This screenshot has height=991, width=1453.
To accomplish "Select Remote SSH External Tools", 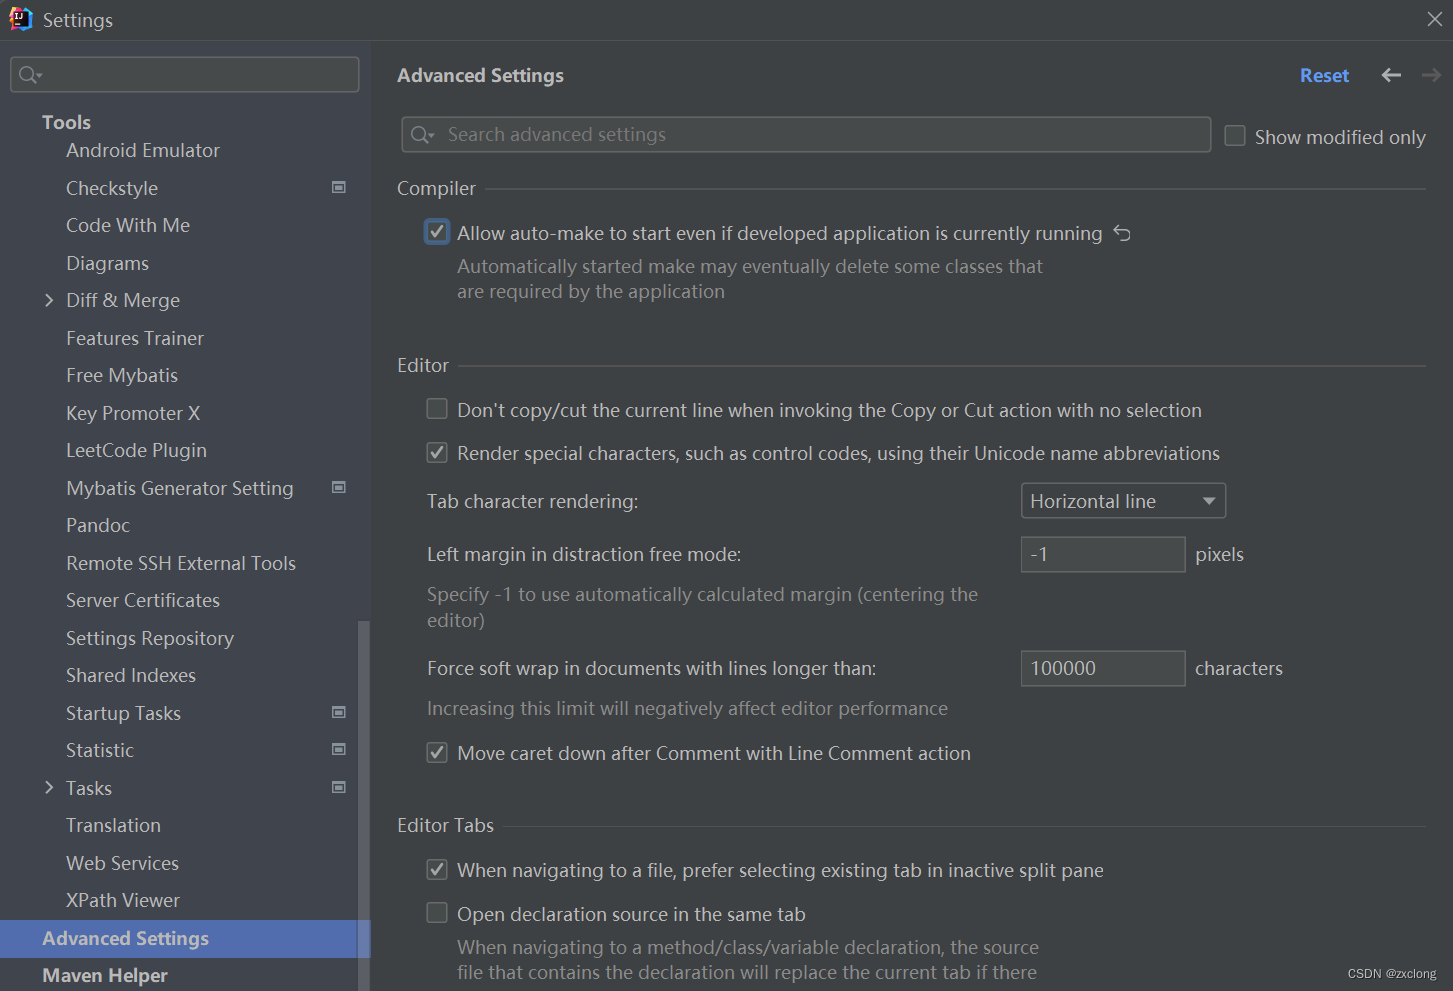I will coord(181,563).
